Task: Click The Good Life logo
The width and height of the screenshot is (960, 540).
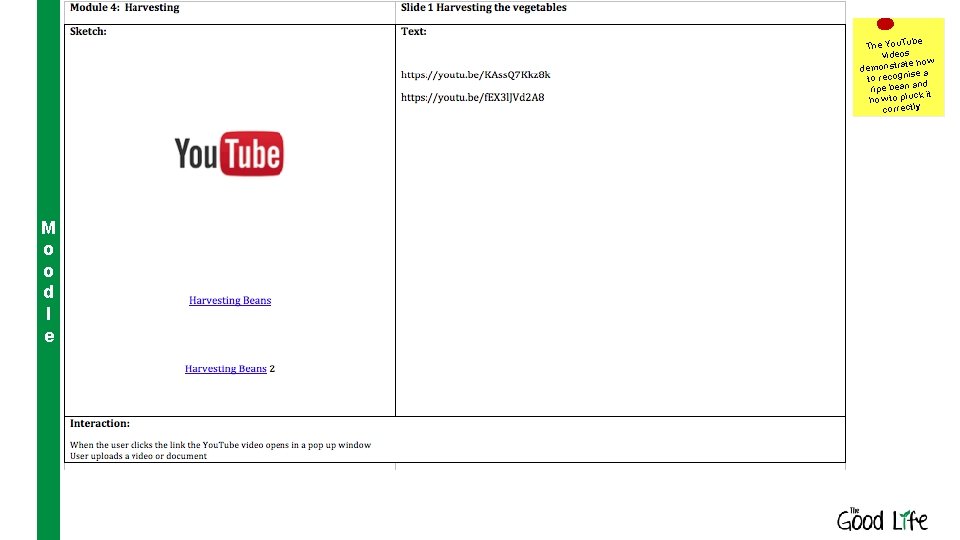Action: point(882,519)
